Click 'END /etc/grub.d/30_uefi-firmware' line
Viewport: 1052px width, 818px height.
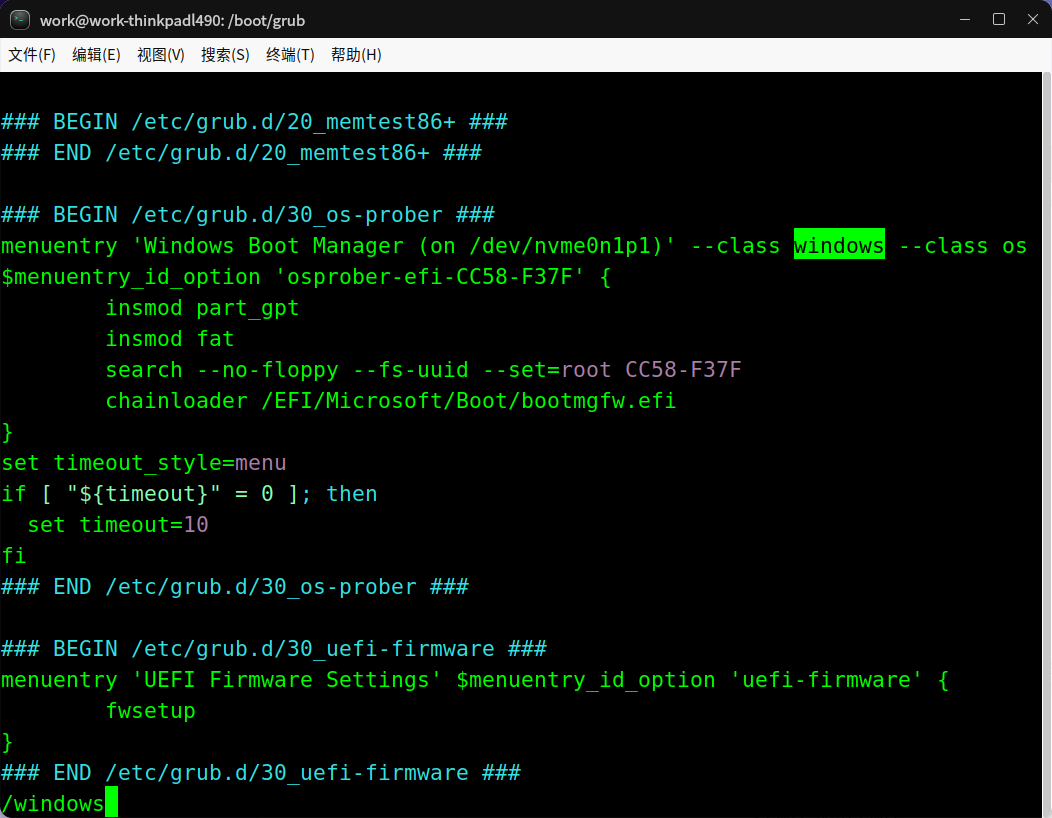261,772
